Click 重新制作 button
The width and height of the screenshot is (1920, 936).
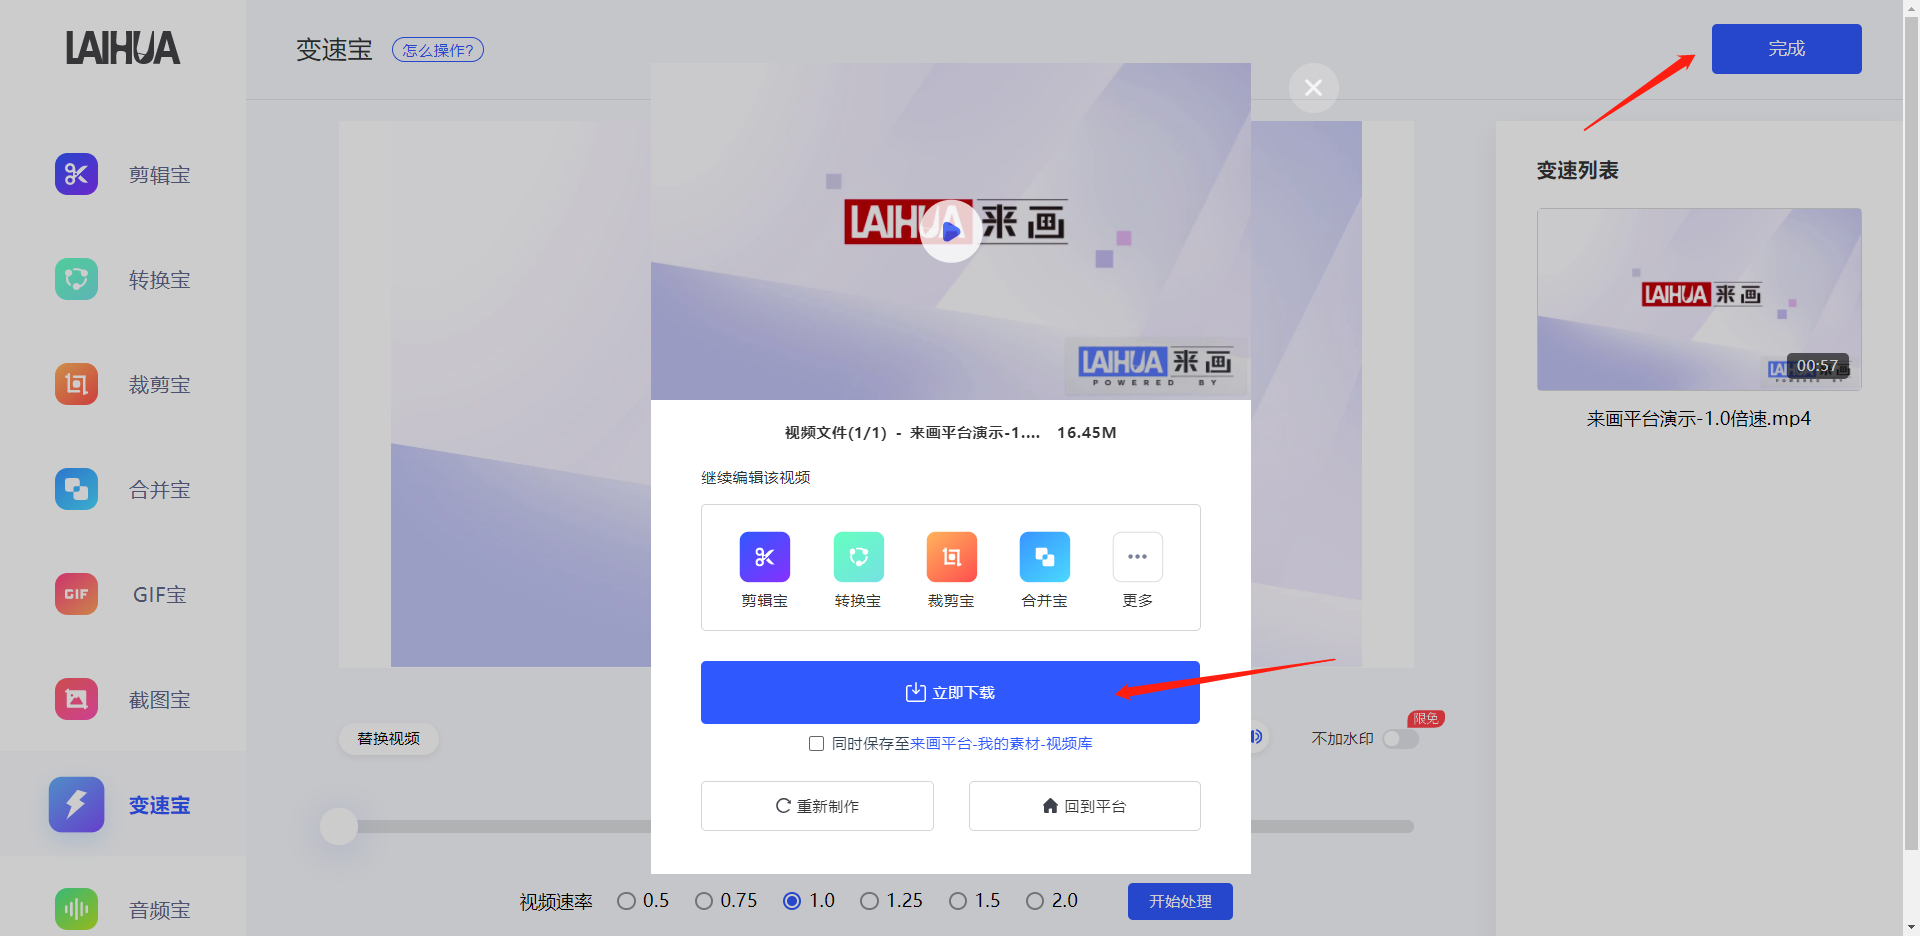tap(817, 806)
